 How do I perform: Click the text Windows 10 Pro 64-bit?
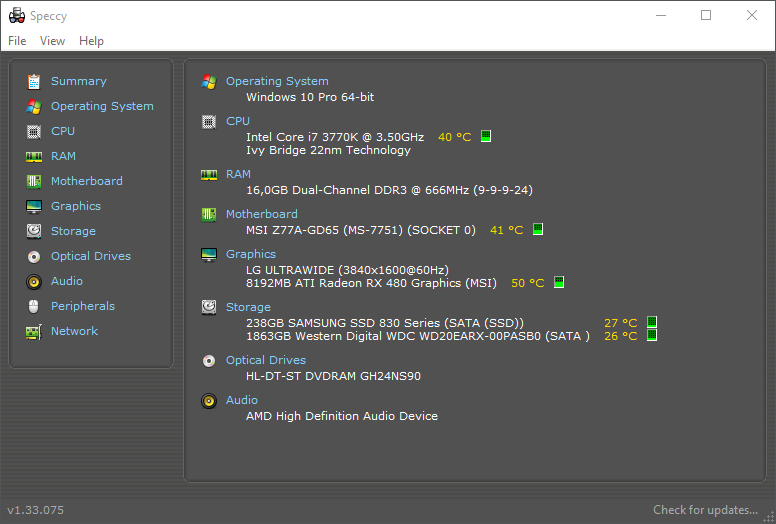point(310,97)
